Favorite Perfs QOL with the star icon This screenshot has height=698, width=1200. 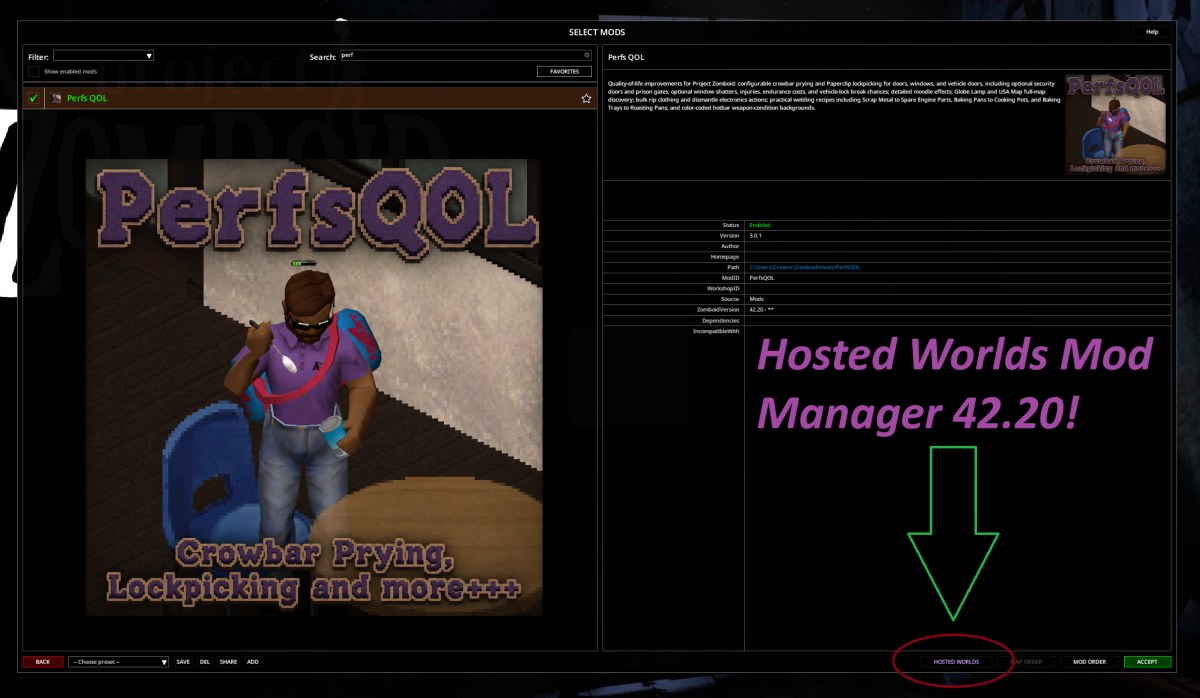(586, 98)
